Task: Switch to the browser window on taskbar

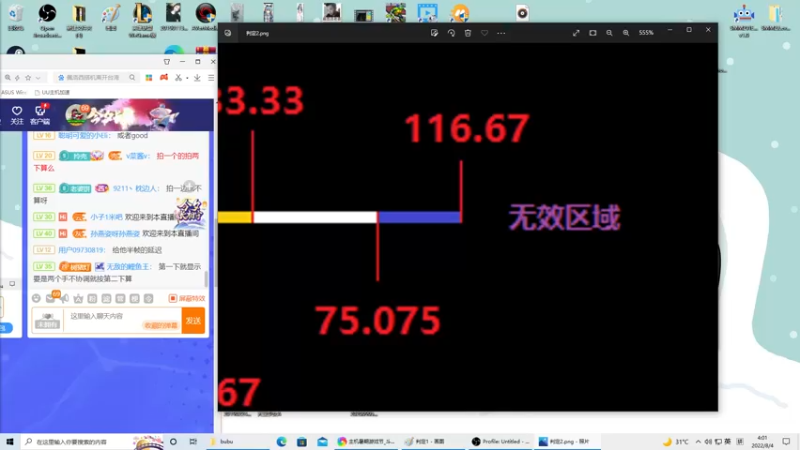Action: tap(366, 441)
